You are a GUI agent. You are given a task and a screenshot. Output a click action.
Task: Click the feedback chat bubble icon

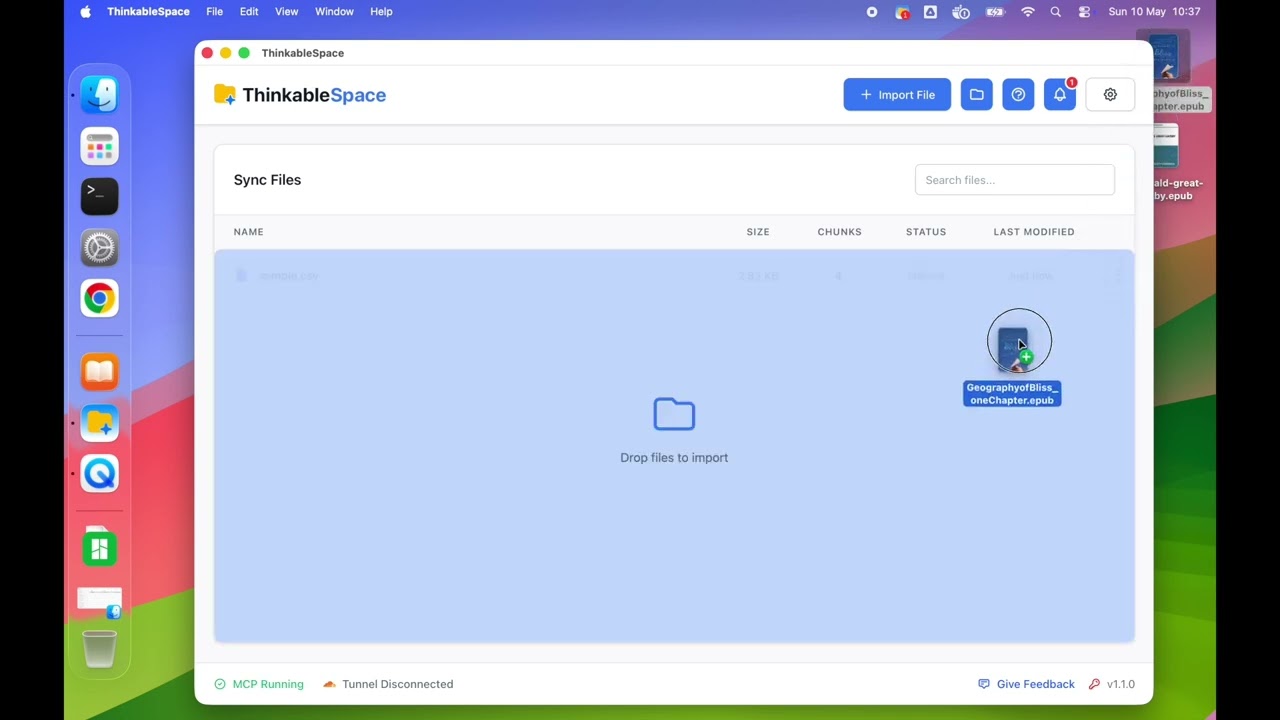[x=984, y=684]
